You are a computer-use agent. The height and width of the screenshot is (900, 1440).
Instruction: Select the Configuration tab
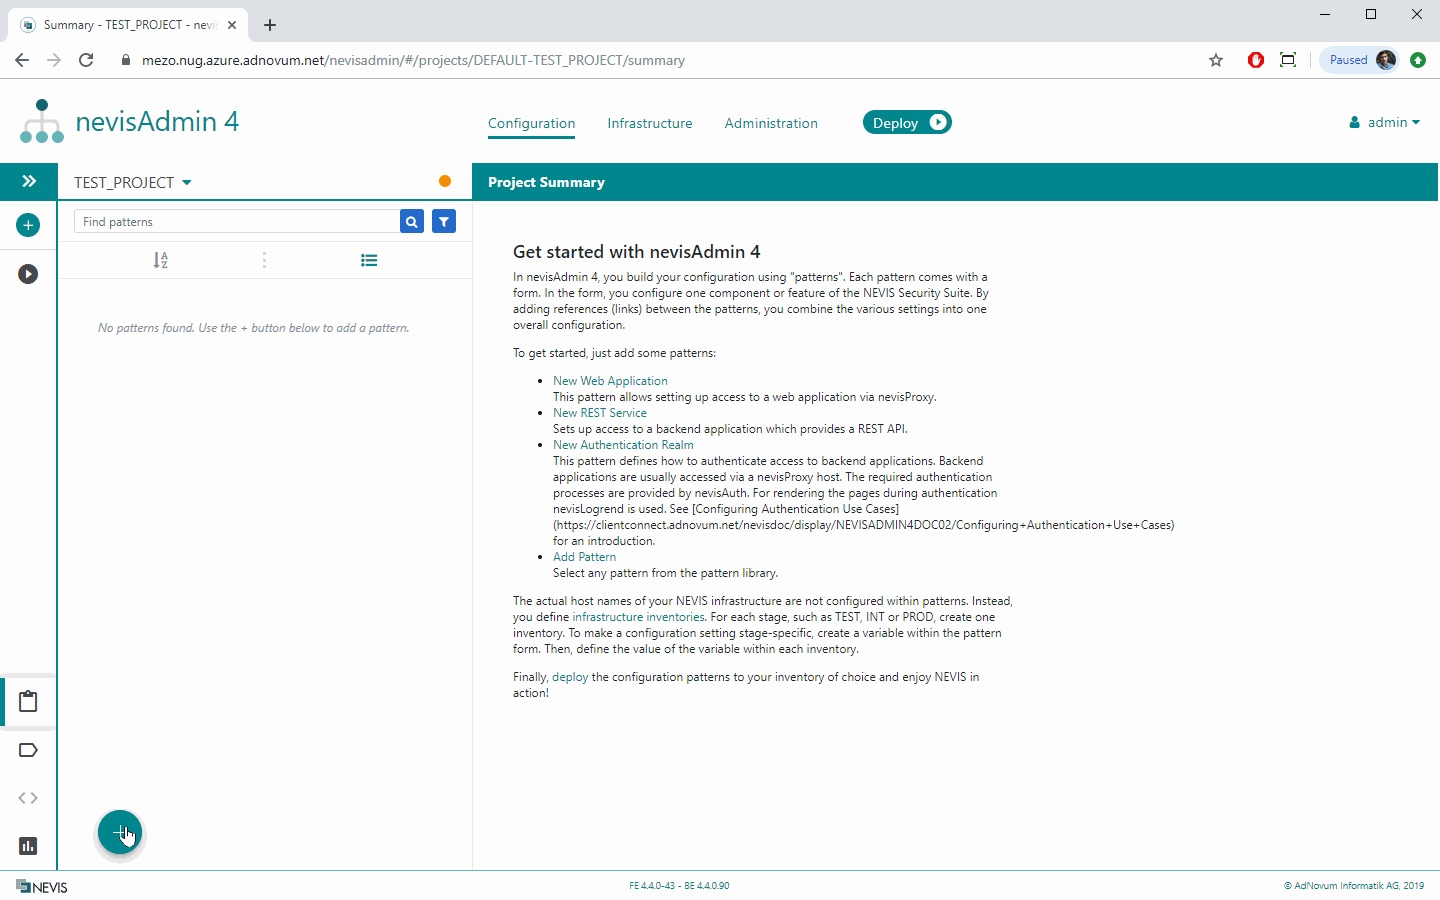coord(531,123)
